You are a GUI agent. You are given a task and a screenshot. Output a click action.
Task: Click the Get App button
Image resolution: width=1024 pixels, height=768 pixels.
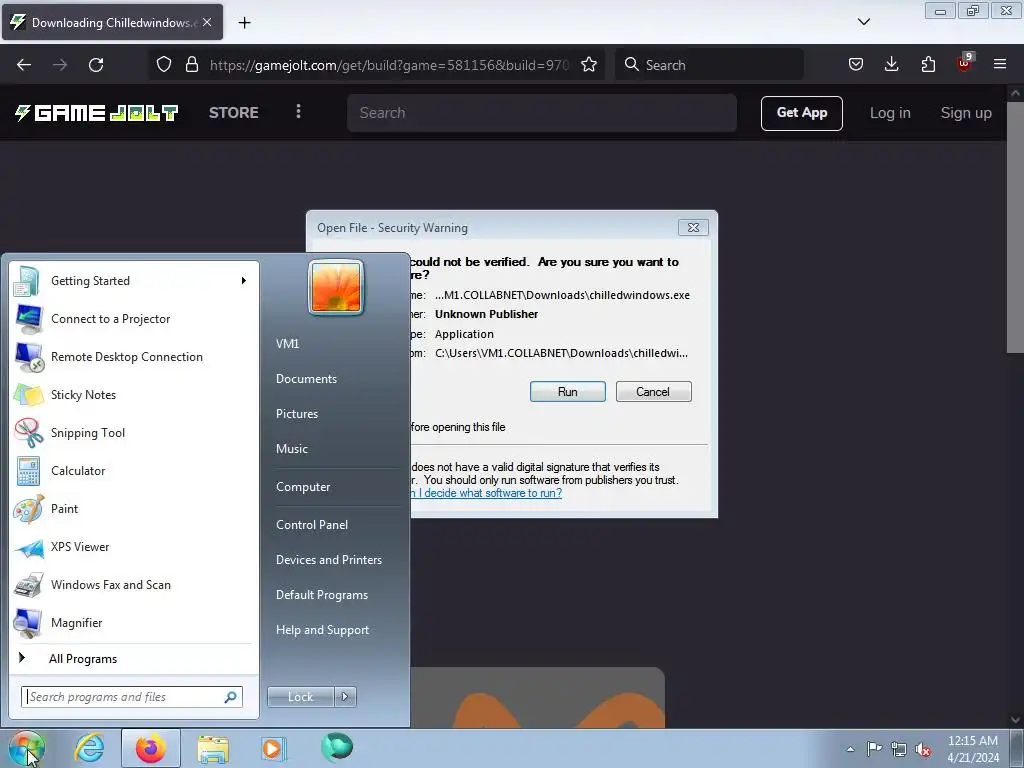click(x=801, y=113)
